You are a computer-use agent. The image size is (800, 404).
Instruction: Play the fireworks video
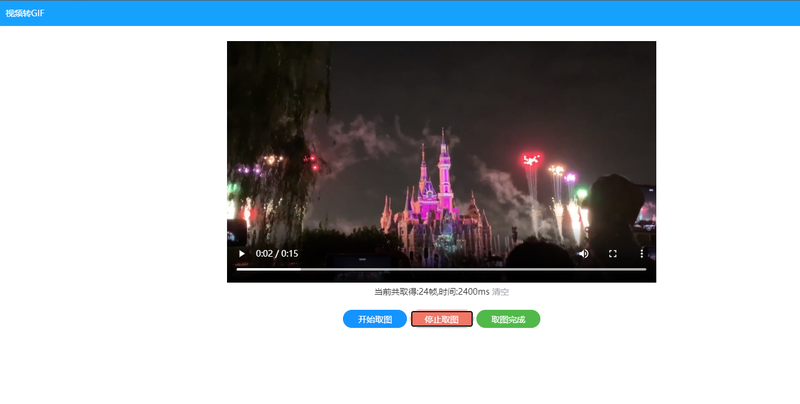[x=242, y=254]
